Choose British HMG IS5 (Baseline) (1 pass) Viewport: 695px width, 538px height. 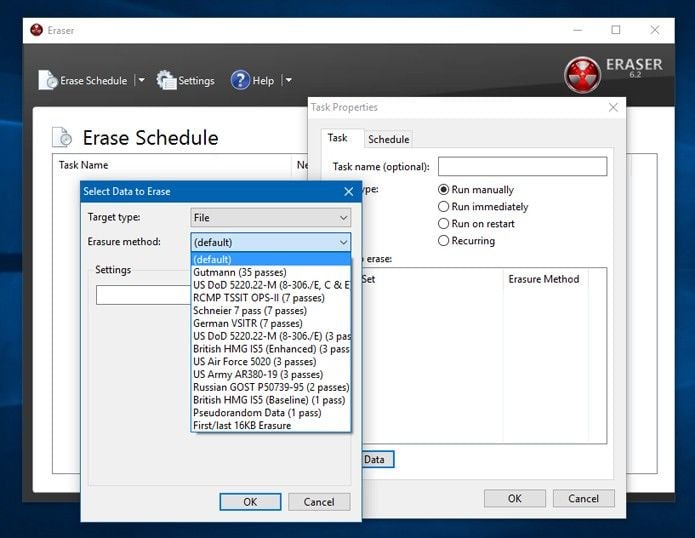click(x=271, y=400)
